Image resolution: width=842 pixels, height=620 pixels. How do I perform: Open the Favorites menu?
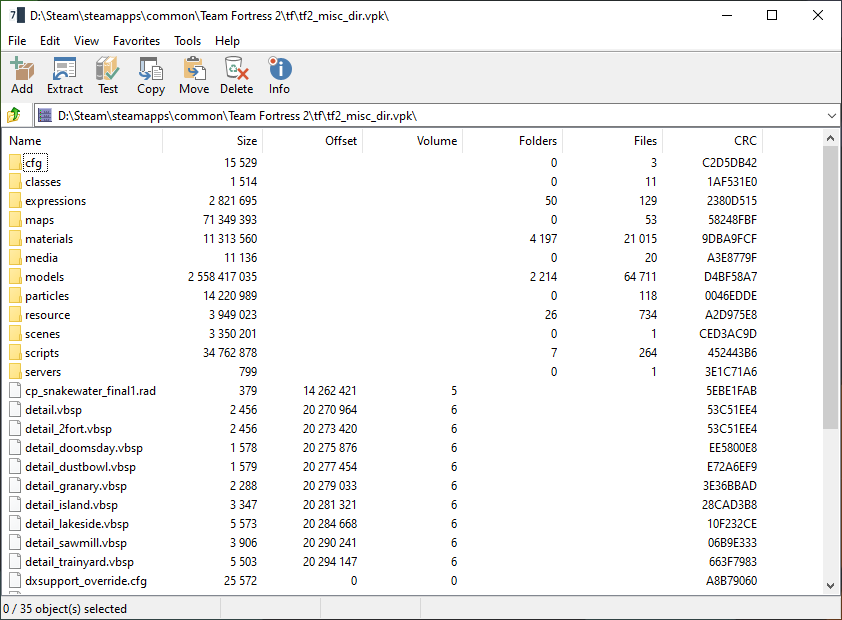click(136, 41)
